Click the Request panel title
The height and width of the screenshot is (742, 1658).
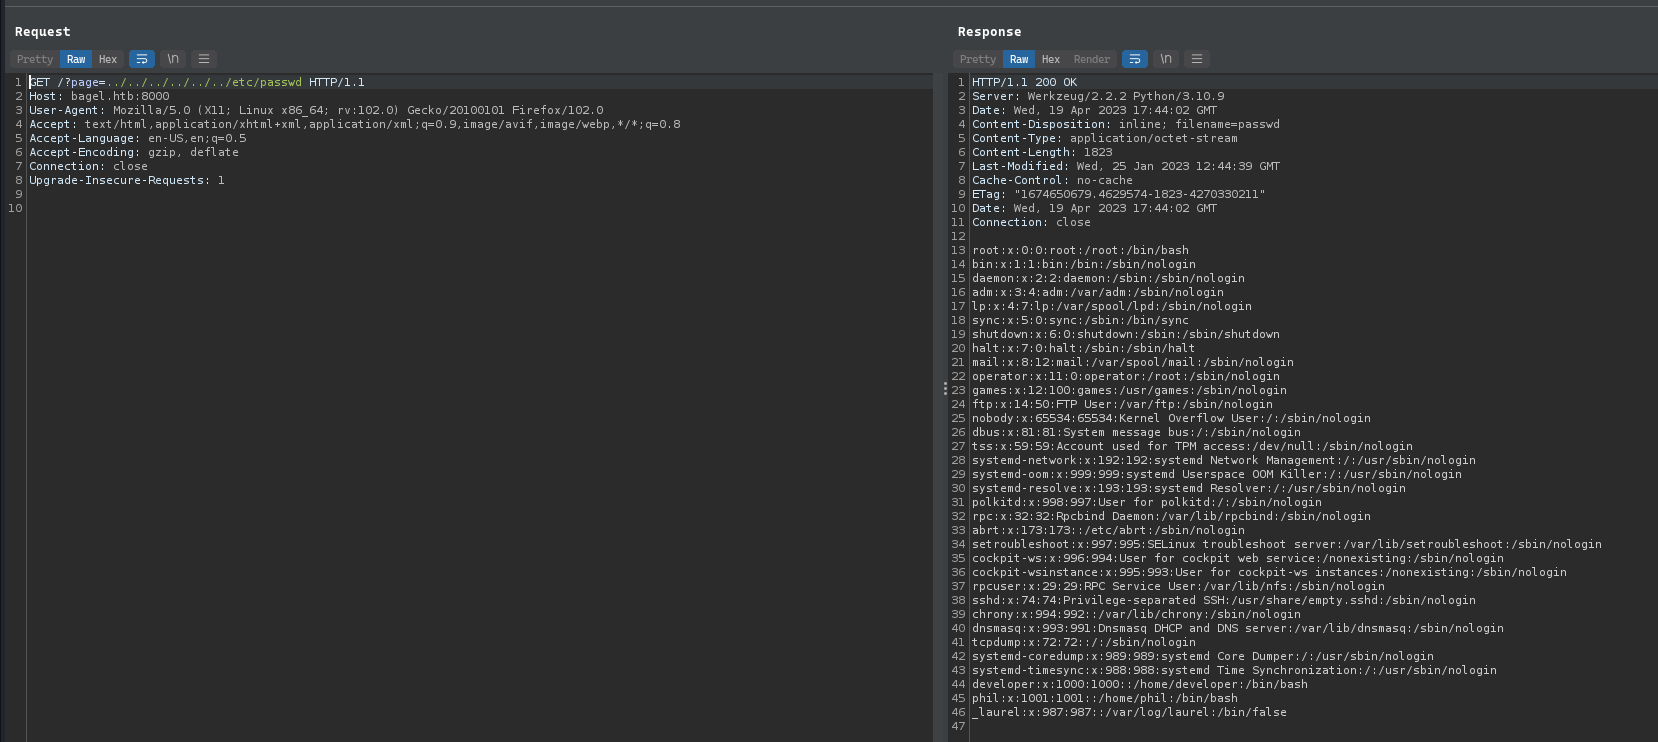[x=42, y=32]
